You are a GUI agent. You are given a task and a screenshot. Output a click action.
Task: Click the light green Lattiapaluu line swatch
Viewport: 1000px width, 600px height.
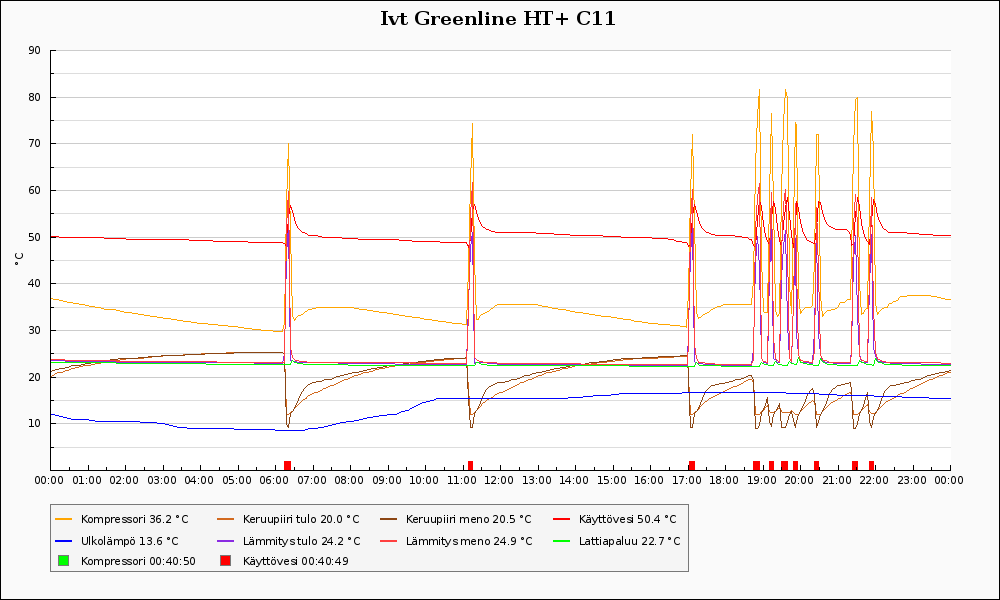coord(562,541)
